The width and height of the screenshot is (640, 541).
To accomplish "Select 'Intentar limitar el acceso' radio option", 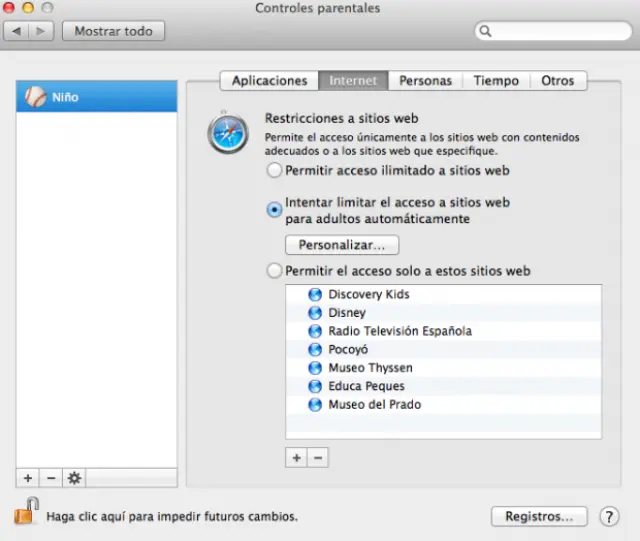I will (274, 210).
